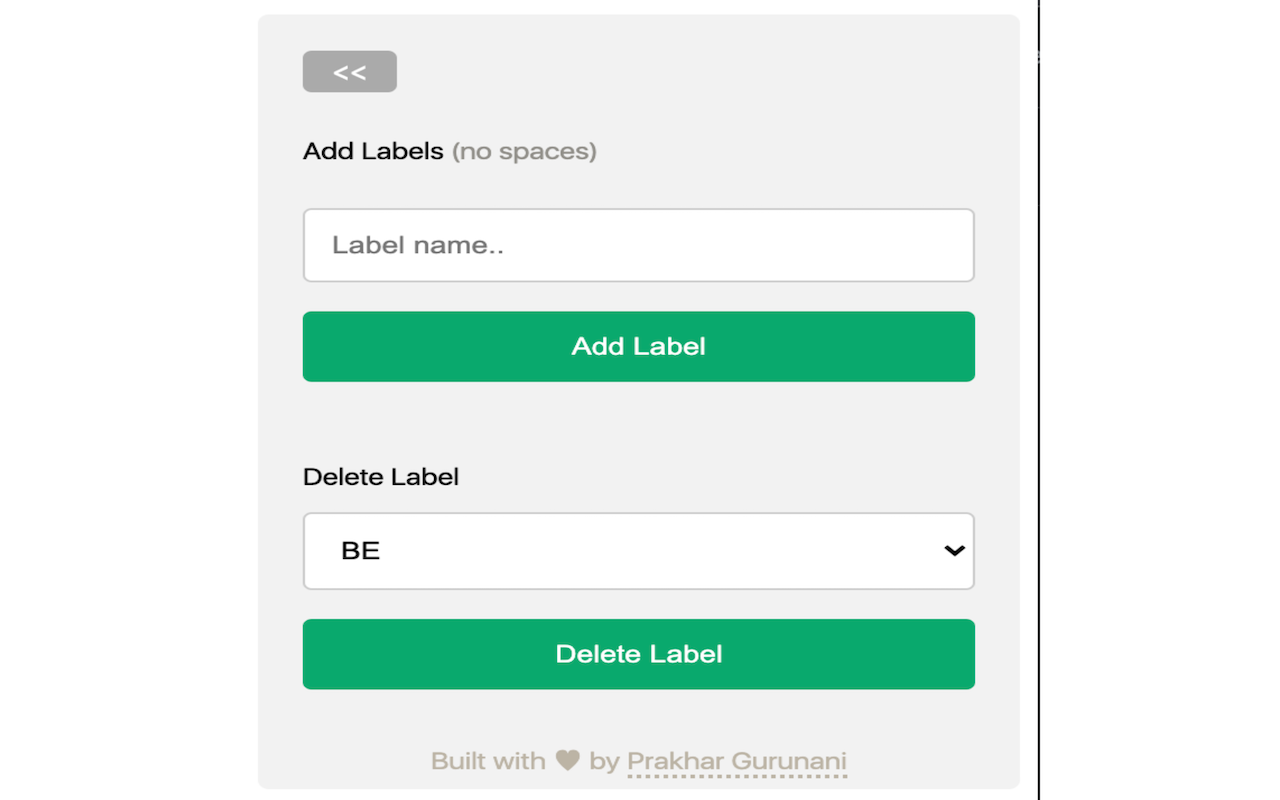
Task: Focus the Label name input field
Action: (x=638, y=245)
